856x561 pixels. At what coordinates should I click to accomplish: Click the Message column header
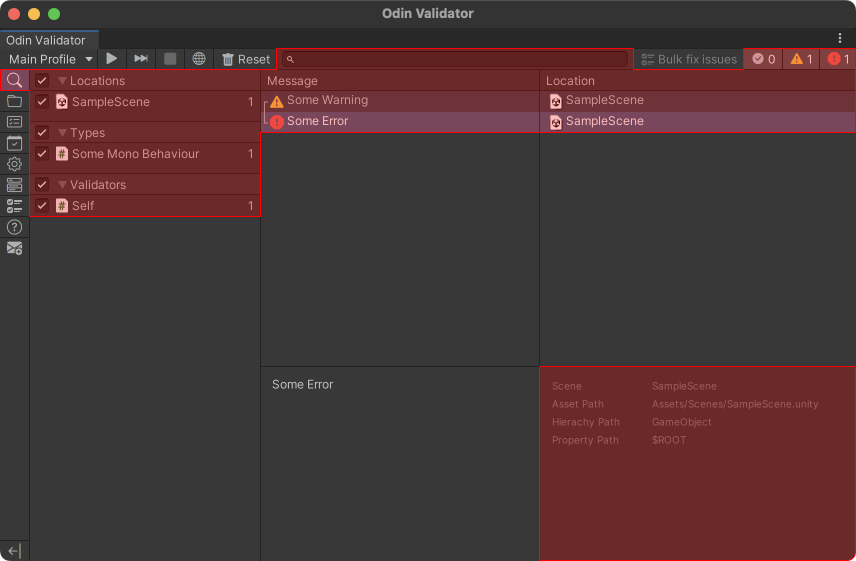(x=400, y=81)
